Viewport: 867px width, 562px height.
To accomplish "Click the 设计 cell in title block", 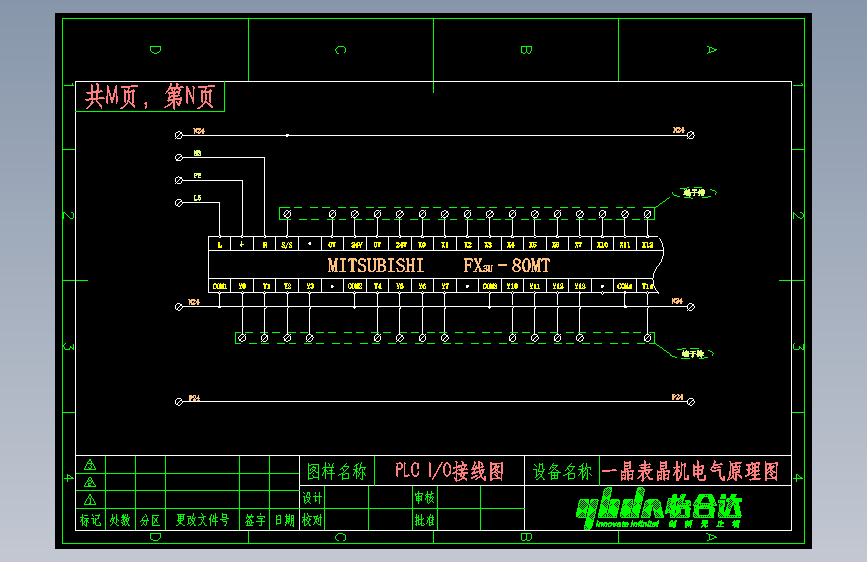I will [x=312, y=498].
